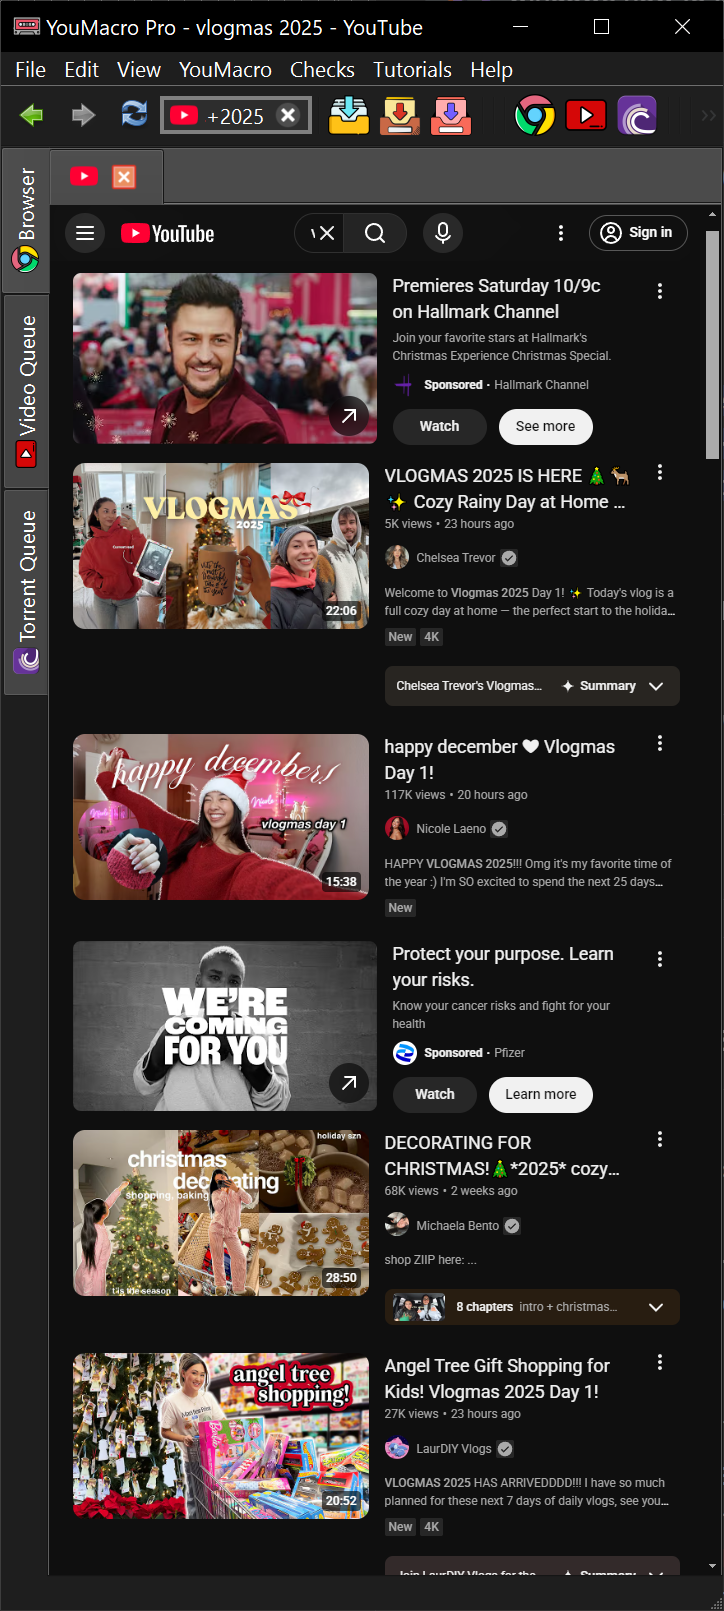This screenshot has height=1611, width=724.
Task: Open the Help menu
Action: (491, 70)
